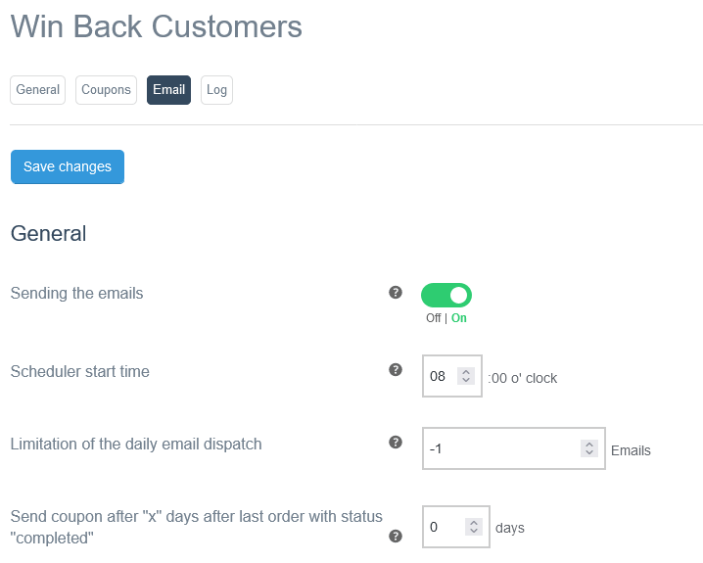Image resolution: width=703 pixels, height=563 pixels.
Task: Click help icon next to Sending the emails
Action: (x=395, y=293)
